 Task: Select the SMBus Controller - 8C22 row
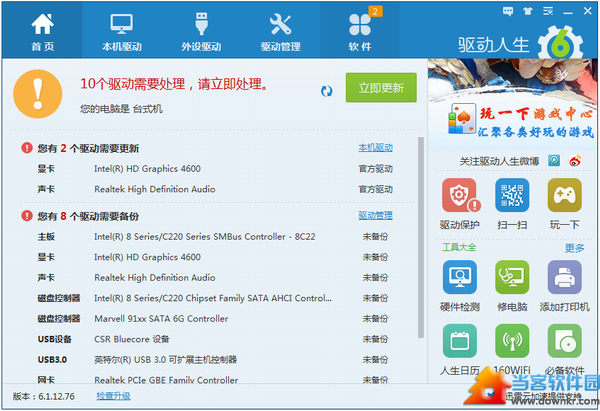click(213, 237)
